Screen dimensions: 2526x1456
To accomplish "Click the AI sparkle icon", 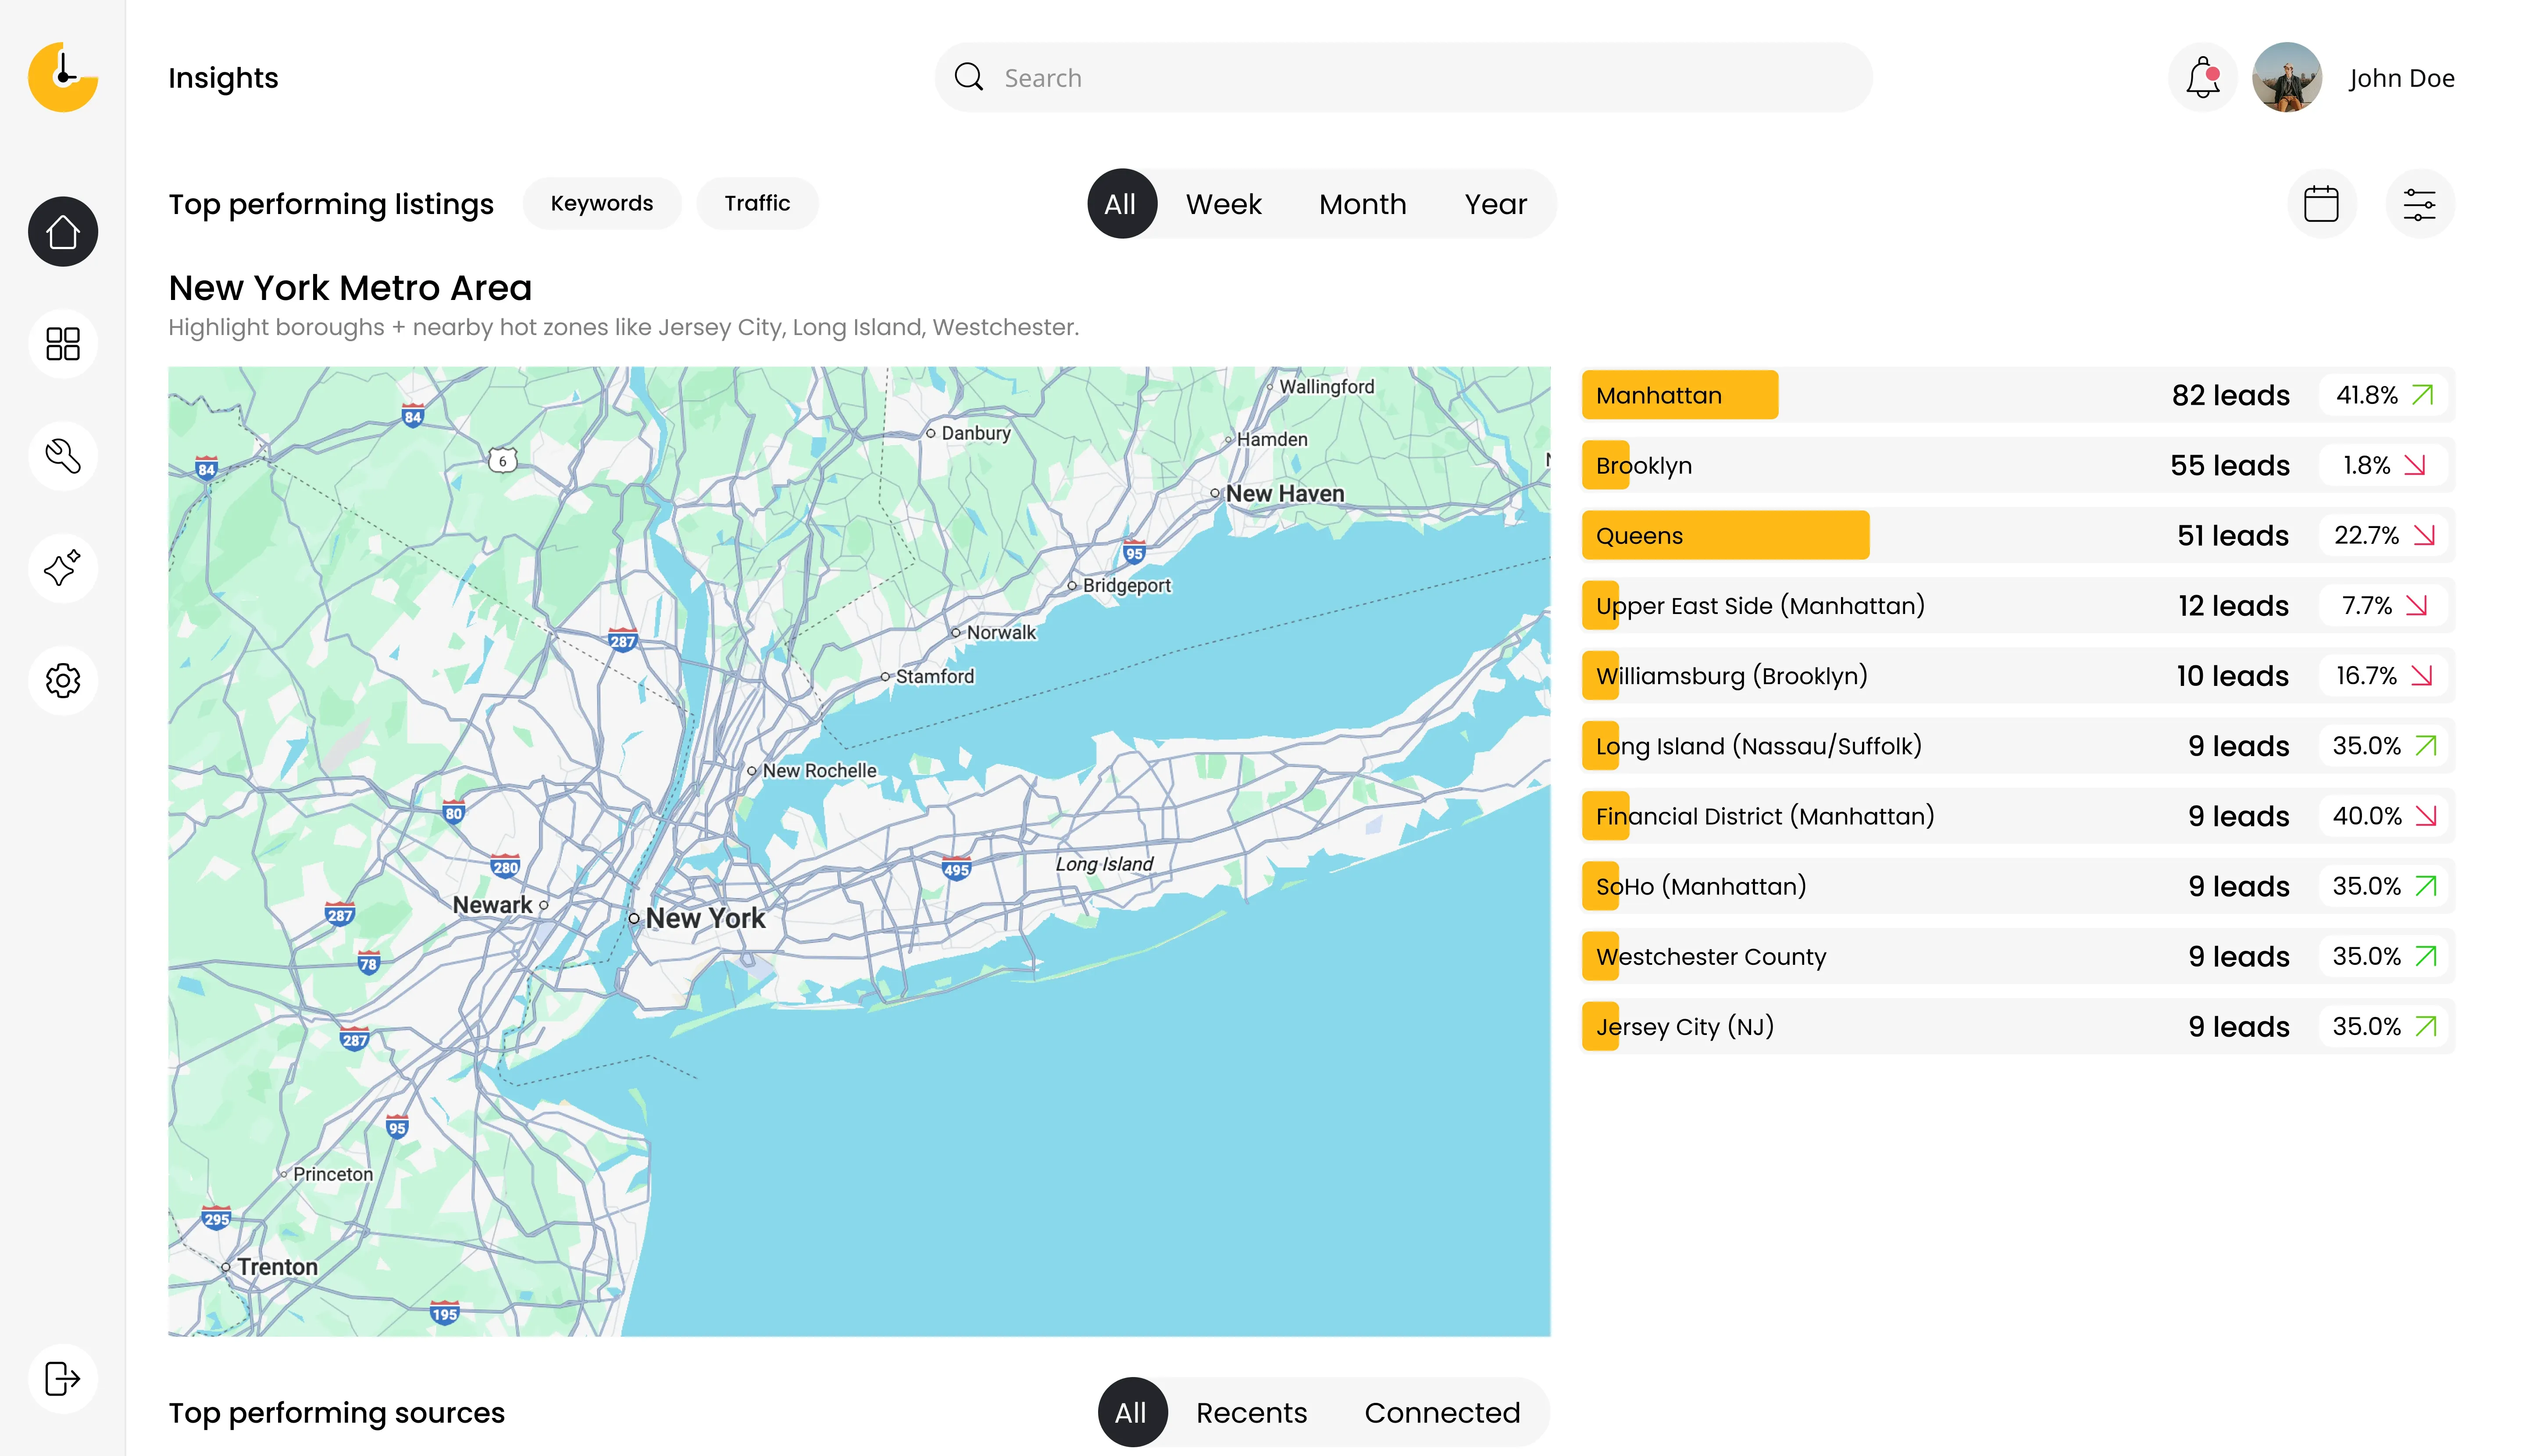I will 62,568.
